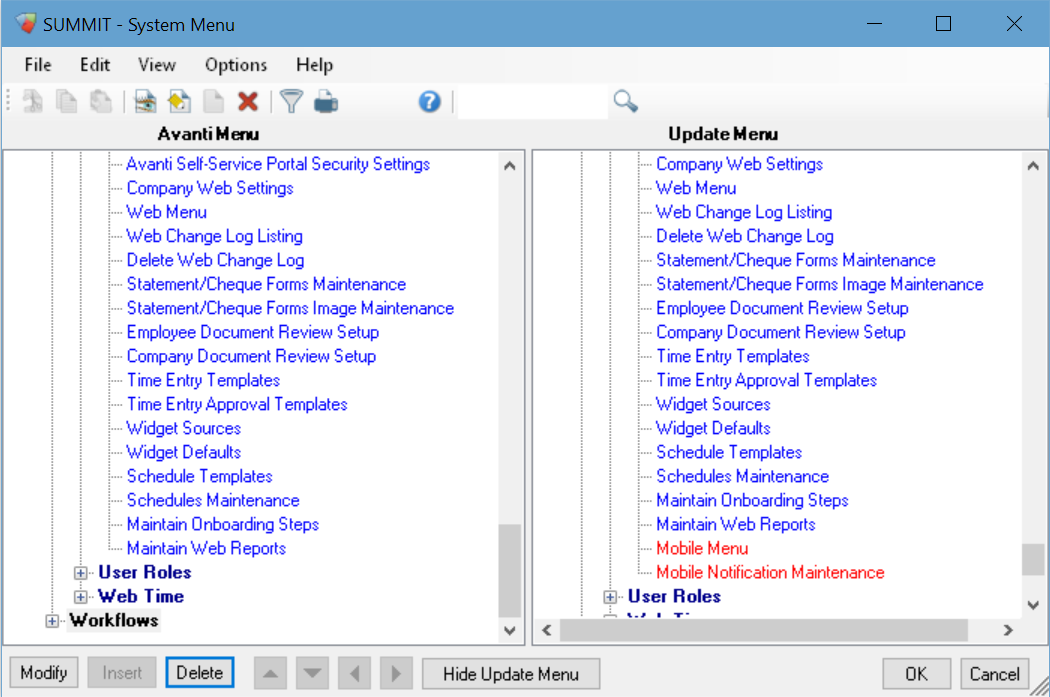Select Widget Sources in Update Menu
The image size is (1050, 697).
[712, 404]
